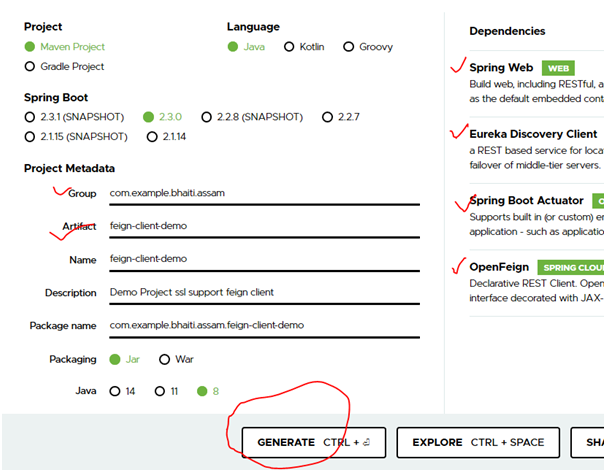
Task: Click the Dependencies heading
Action: click(x=507, y=31)
